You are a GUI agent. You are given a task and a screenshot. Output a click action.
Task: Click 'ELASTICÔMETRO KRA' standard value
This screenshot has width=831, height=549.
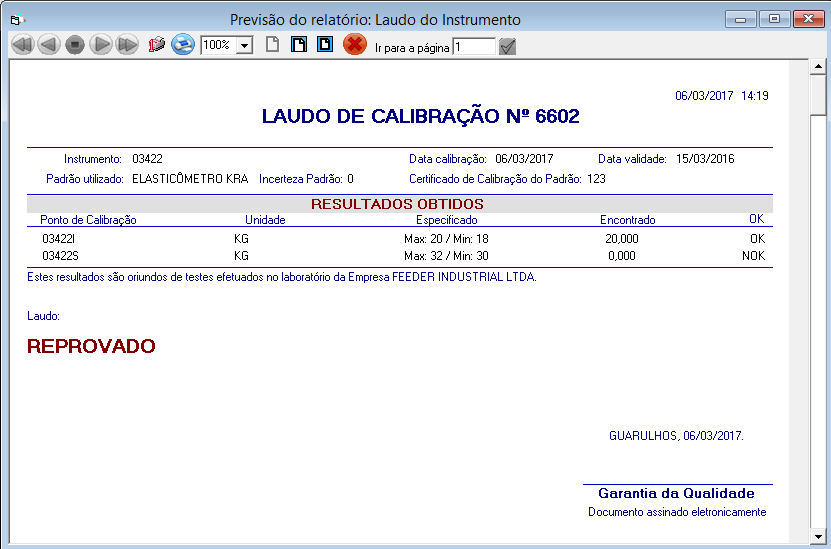[x=190, y=179]
